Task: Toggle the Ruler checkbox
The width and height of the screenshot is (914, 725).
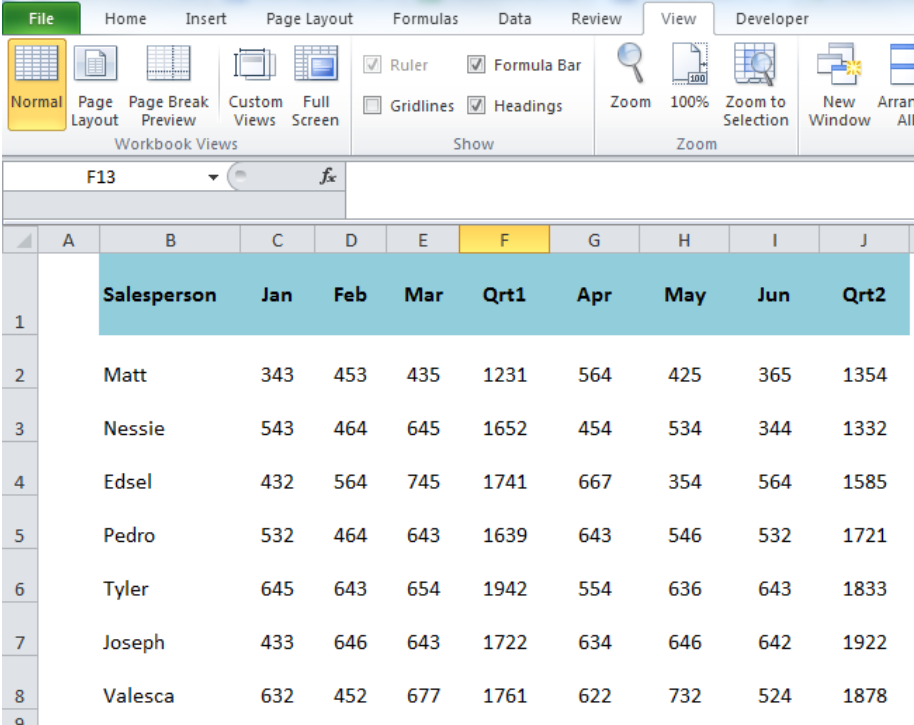Action: tap(372, 64)
